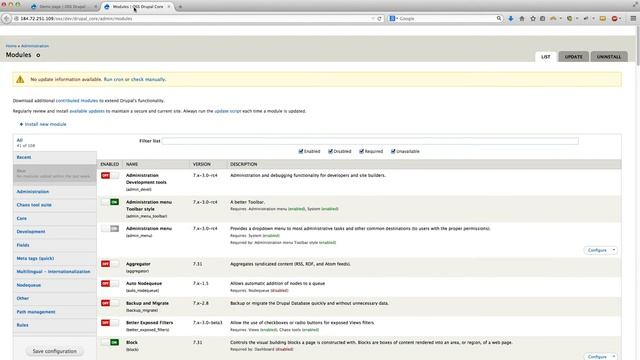Viewport: 640px width, 360px height.
Task: Expand Configure dropdown arrow for Administration menu
Action: (x=613, y=250)
